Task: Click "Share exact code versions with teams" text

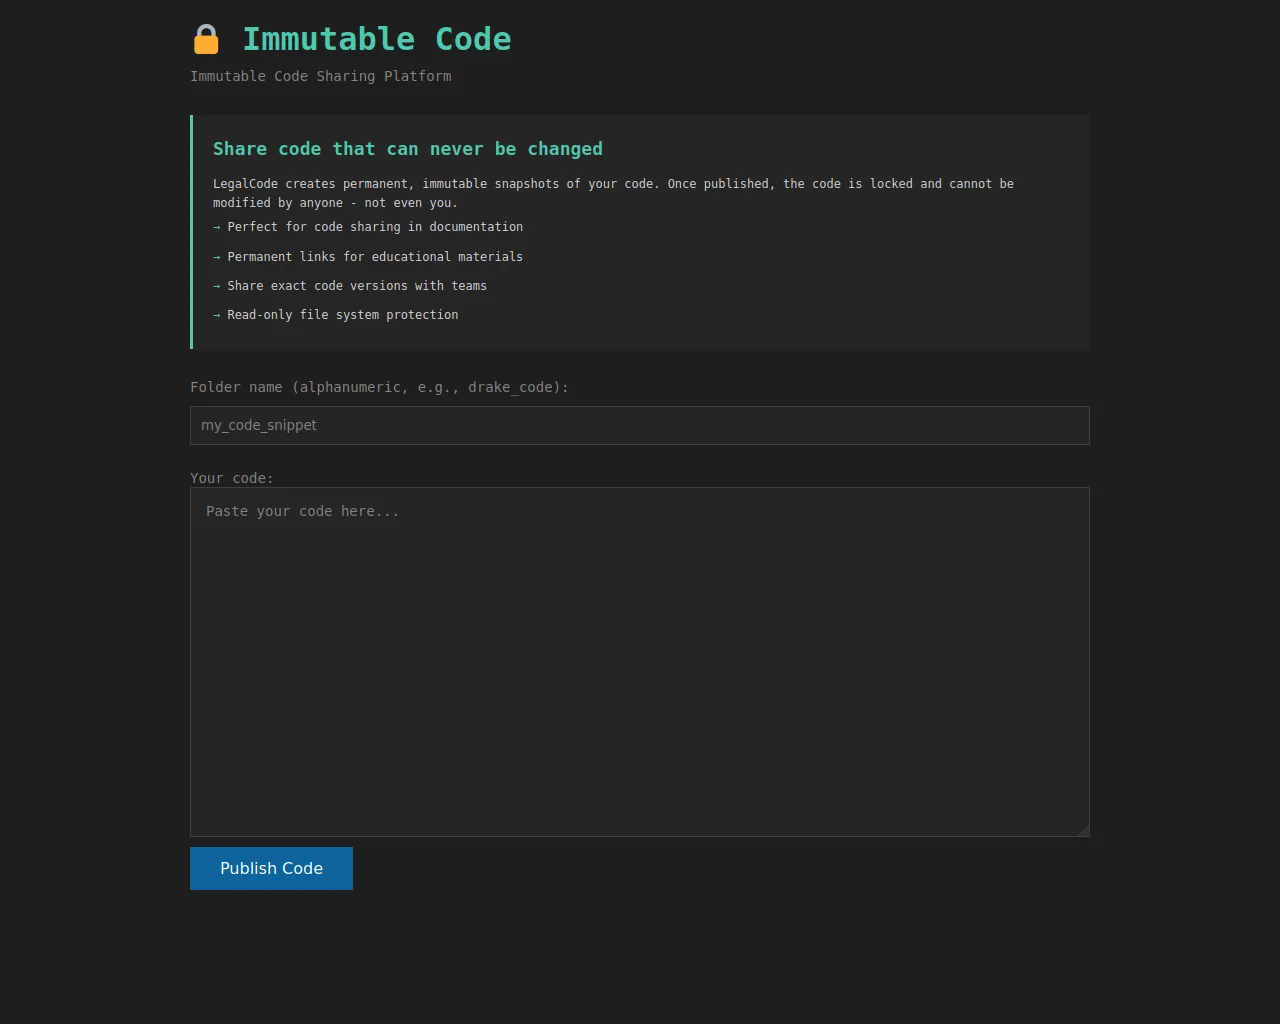Action: click(x=357, y=286)
